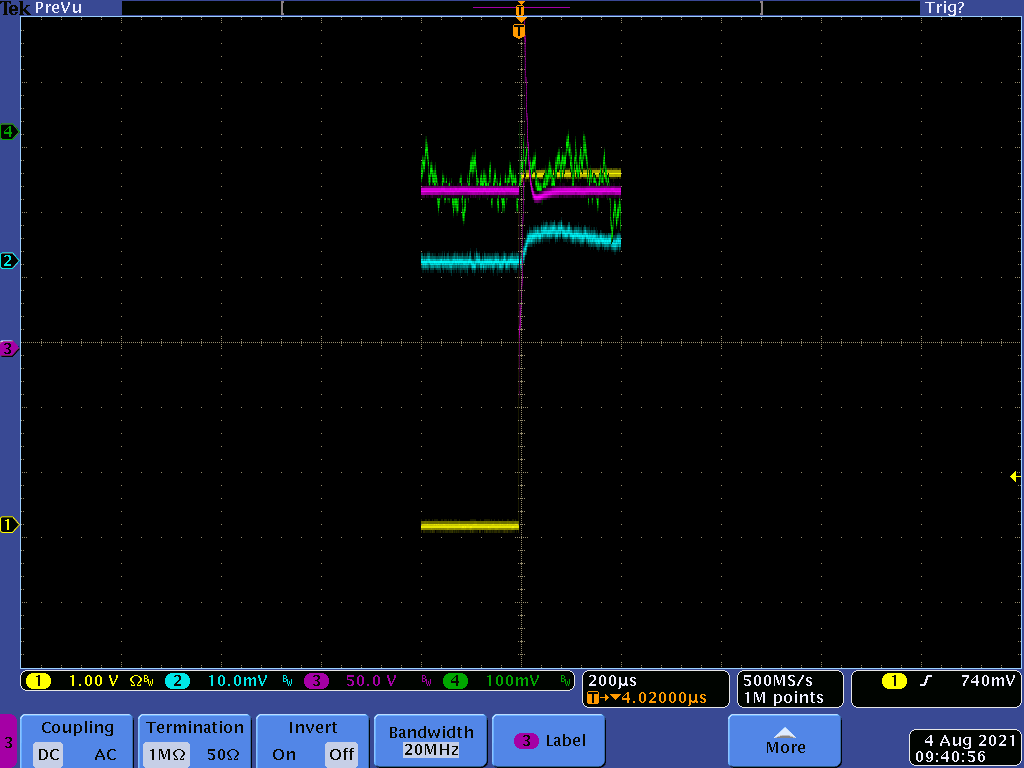This screenshot has width=1024, height=768.
Task: Click the yellow trigger level arrow
Action: [1014, 478]
